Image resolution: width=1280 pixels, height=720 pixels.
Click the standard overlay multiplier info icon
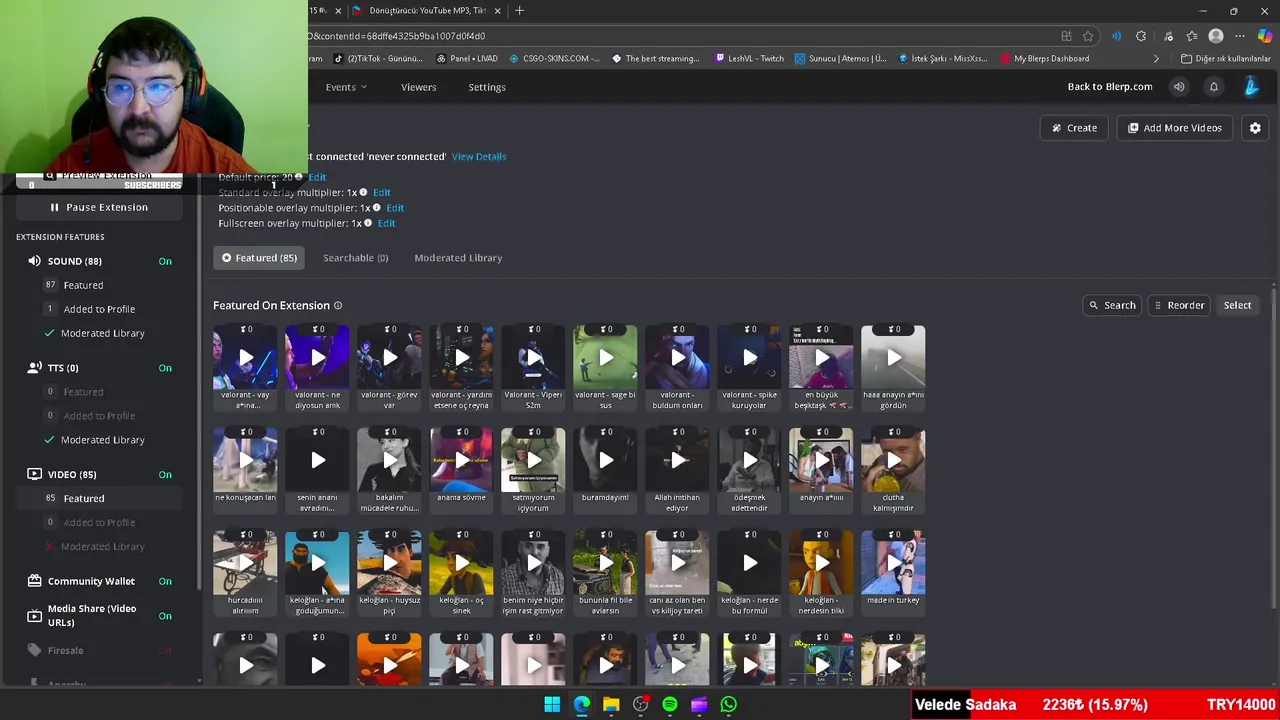pos(363,192)
